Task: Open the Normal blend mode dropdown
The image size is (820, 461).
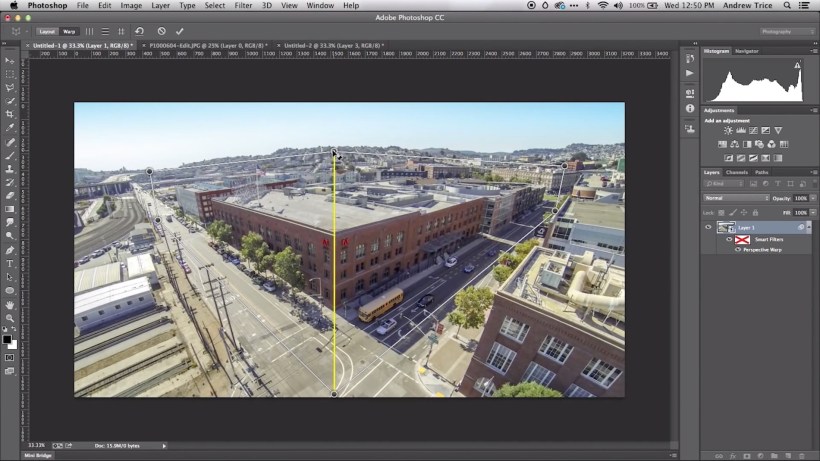Action: [x=737, y=198]
